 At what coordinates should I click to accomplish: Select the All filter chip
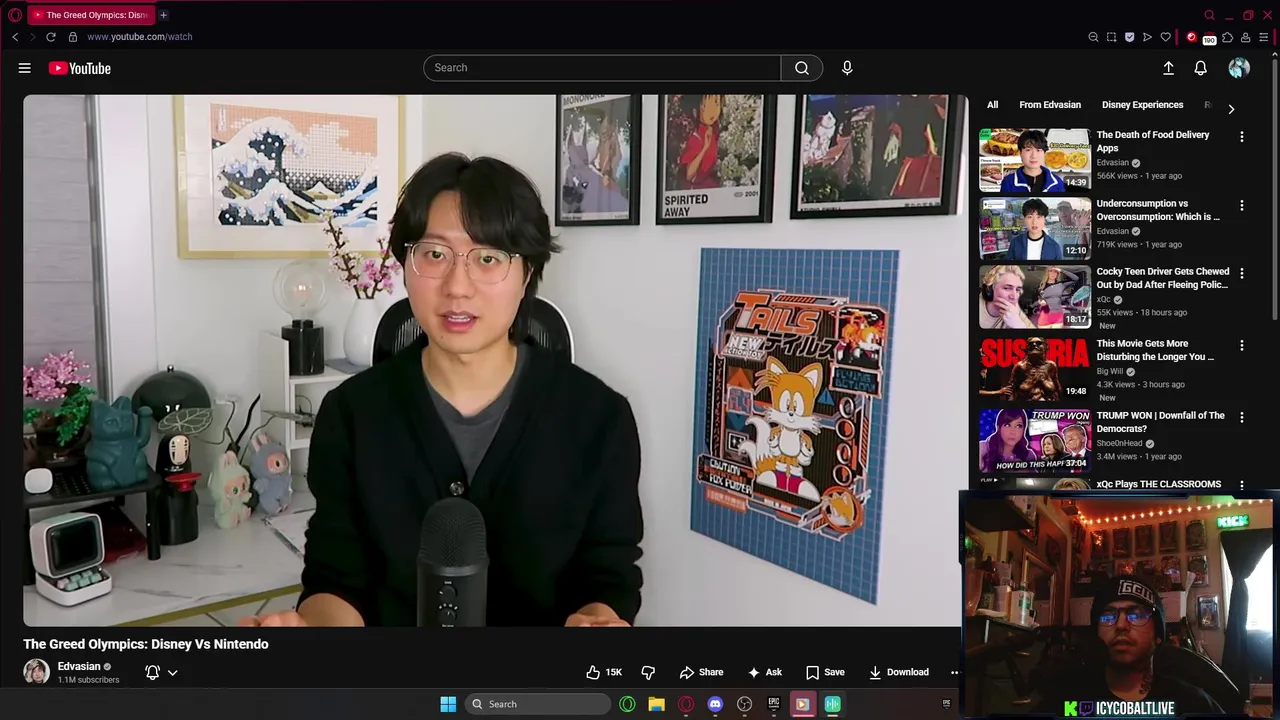click(992, 105)
